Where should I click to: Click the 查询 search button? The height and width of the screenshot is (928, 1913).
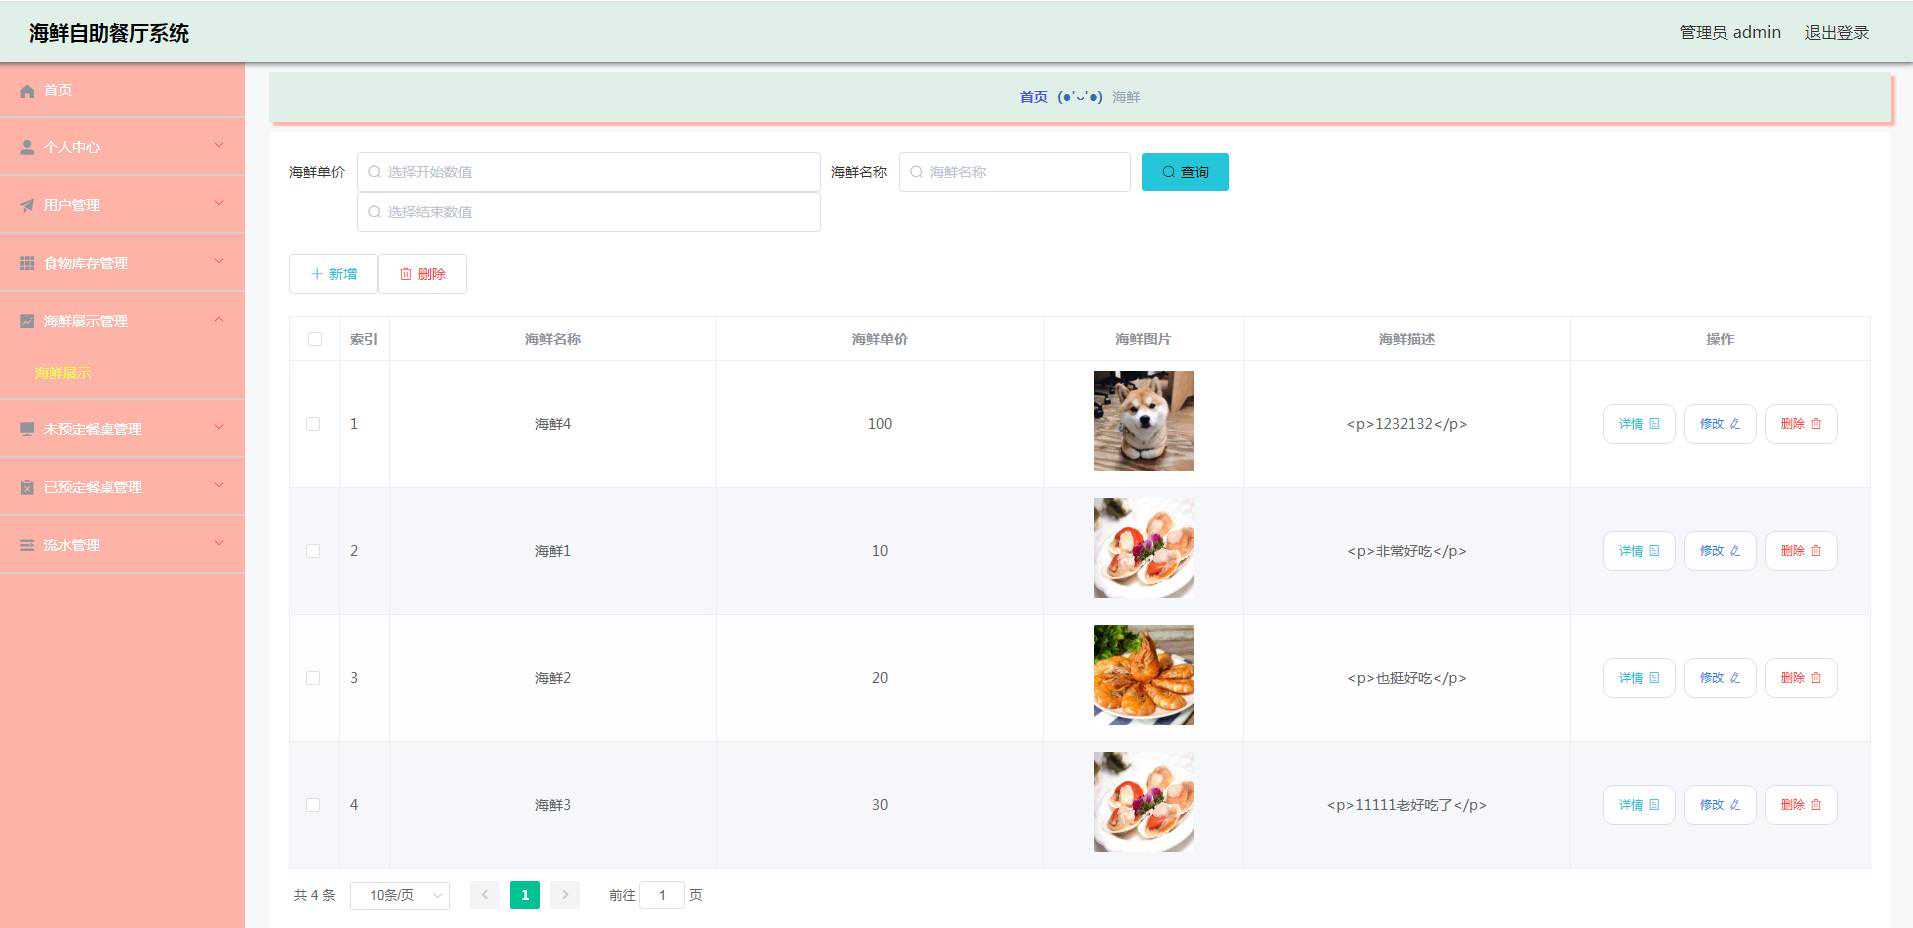coord(1185,172)
